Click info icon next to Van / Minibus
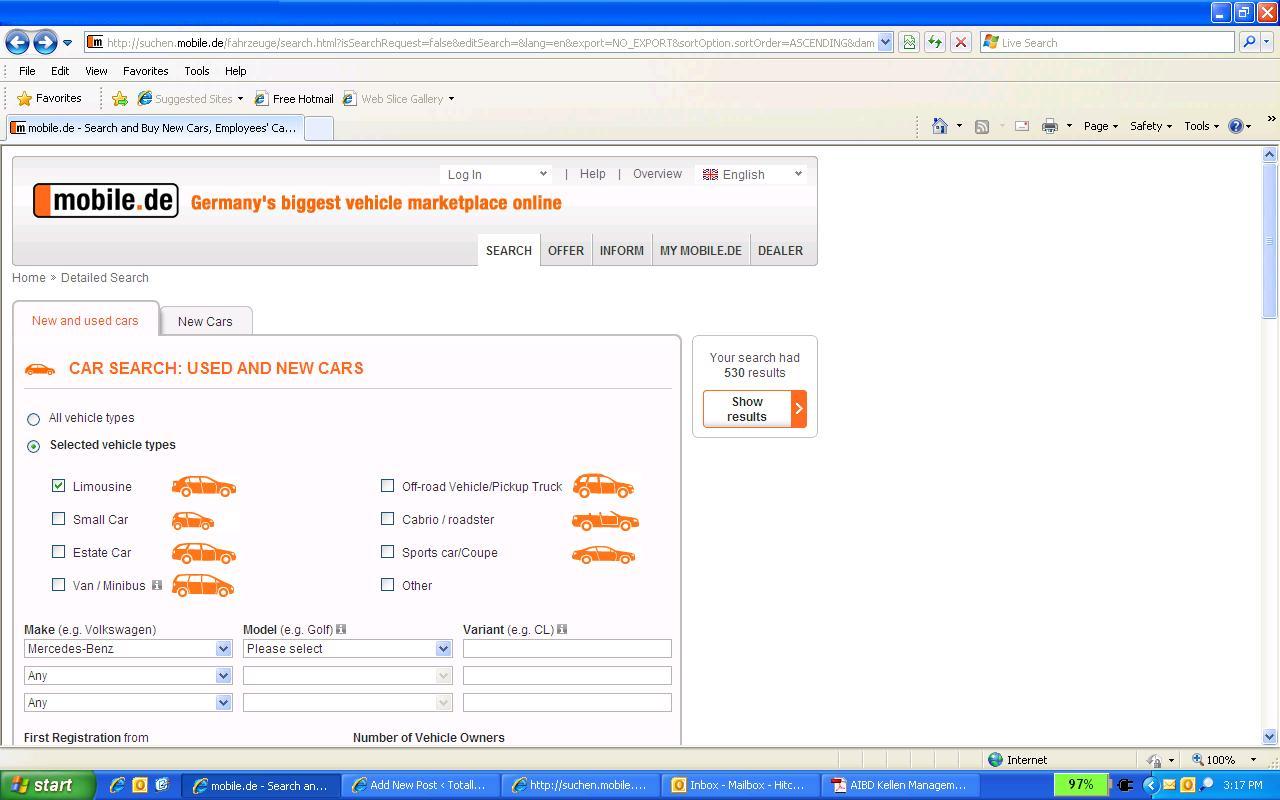The height and width of the screenshot is (800, 1280). [x=157, y=585]
